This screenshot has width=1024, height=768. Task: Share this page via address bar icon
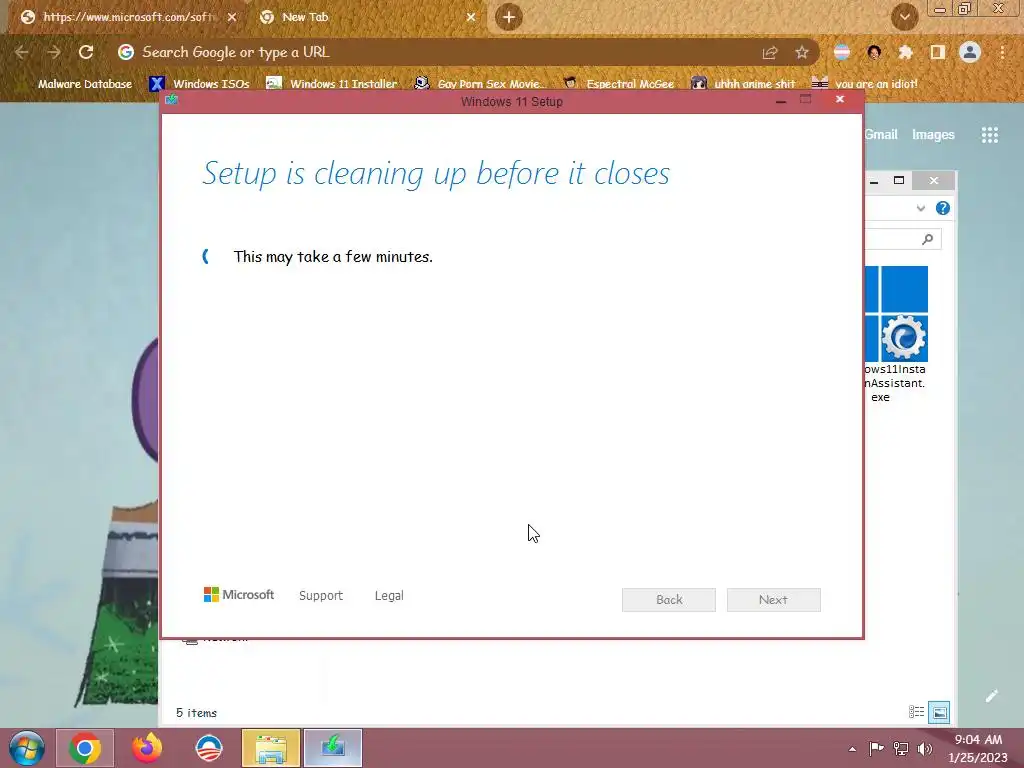pyautogui.click(x=770, y=53)
